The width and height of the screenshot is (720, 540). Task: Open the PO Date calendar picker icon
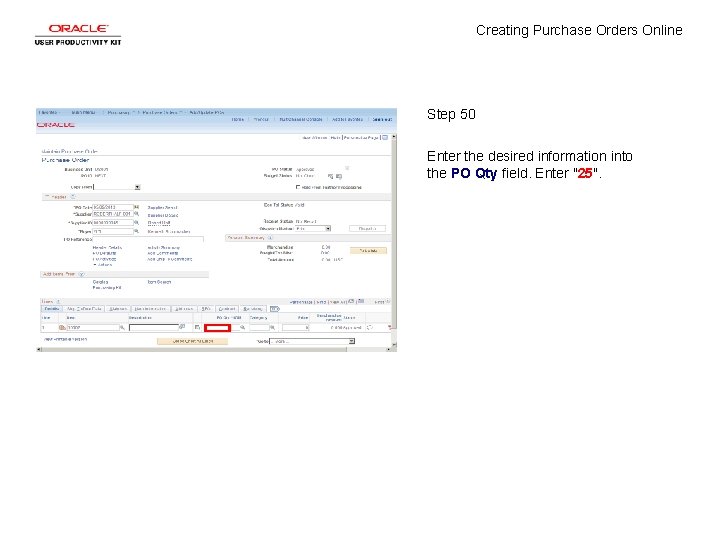[136, 207]
